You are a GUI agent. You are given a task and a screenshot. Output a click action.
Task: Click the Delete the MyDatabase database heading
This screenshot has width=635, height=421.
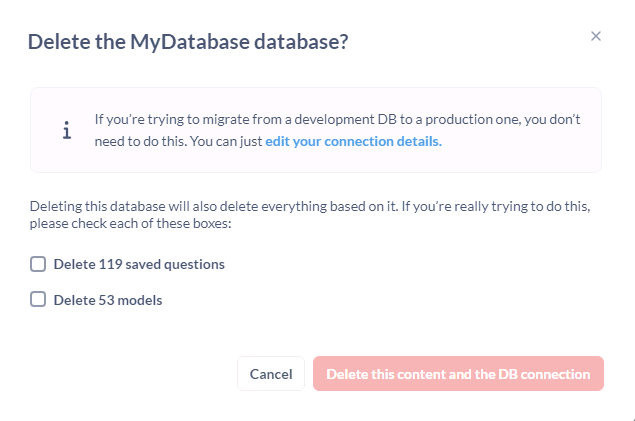point(188,42)
